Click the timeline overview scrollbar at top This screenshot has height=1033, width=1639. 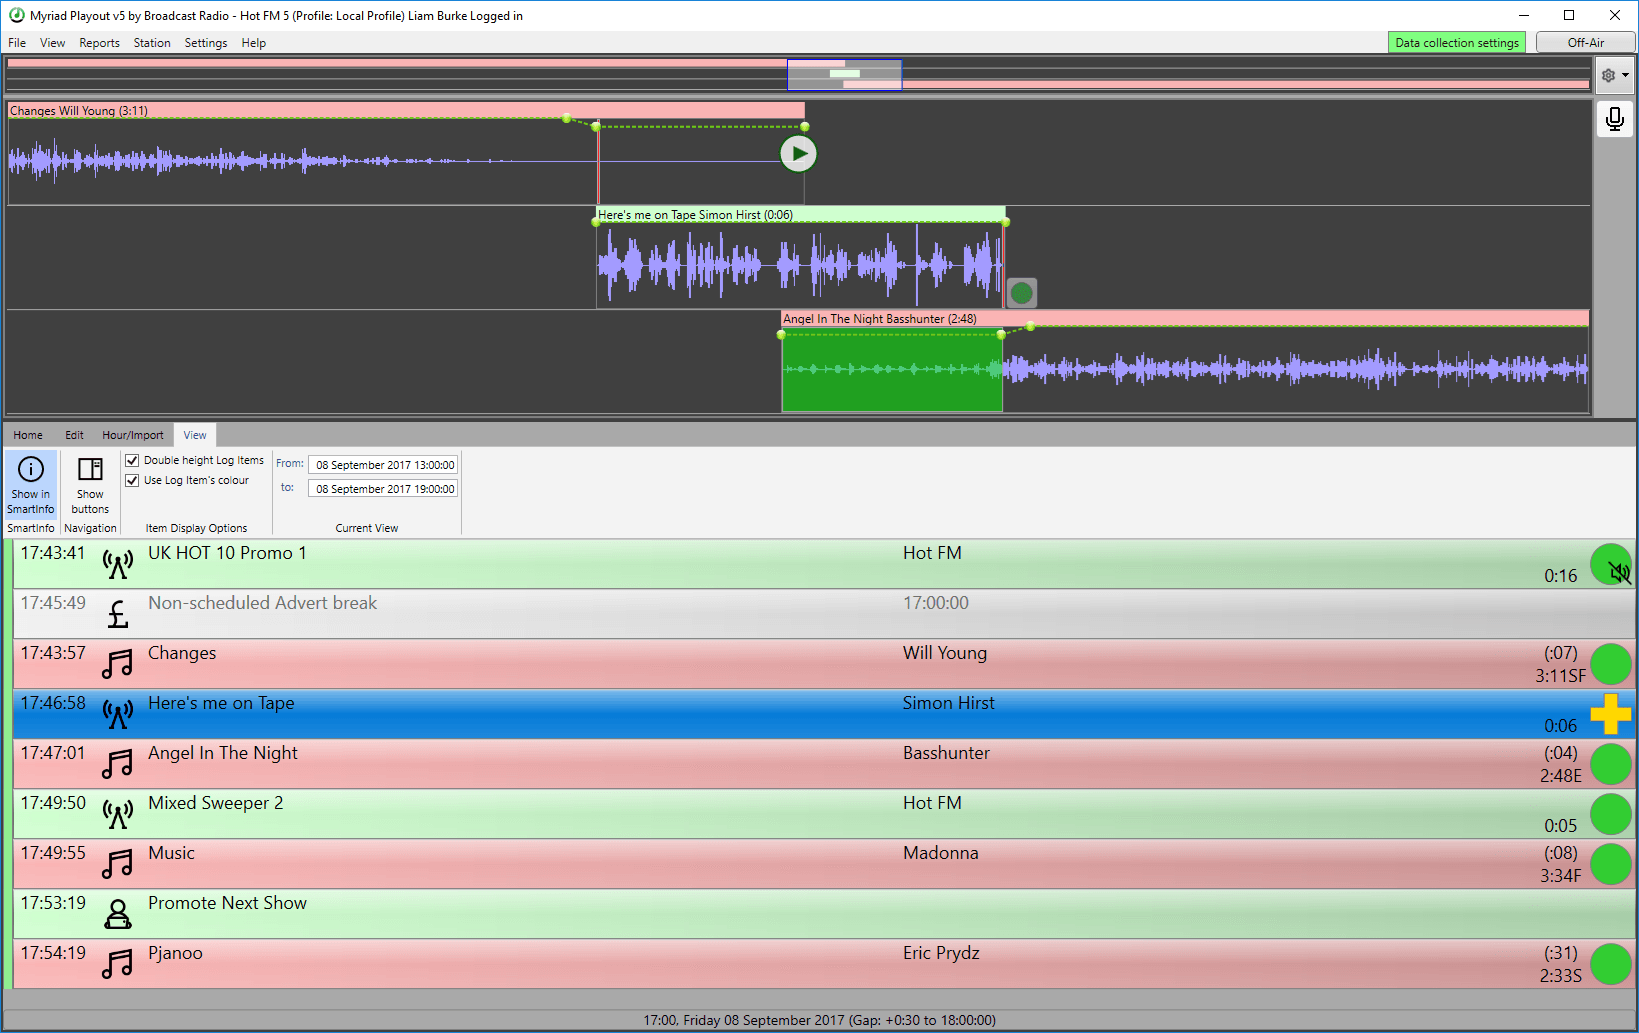(844, 74)
